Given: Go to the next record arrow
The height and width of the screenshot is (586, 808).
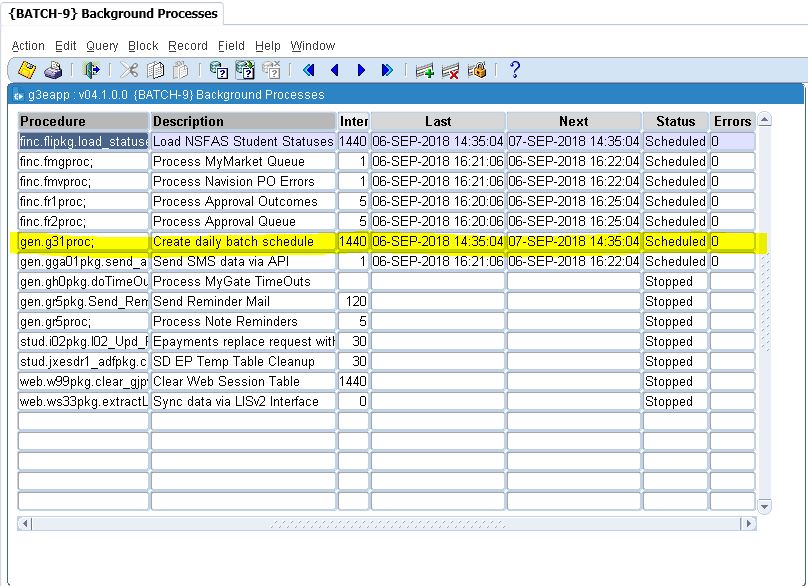Looking at the screenshot, I should point(361,70).
